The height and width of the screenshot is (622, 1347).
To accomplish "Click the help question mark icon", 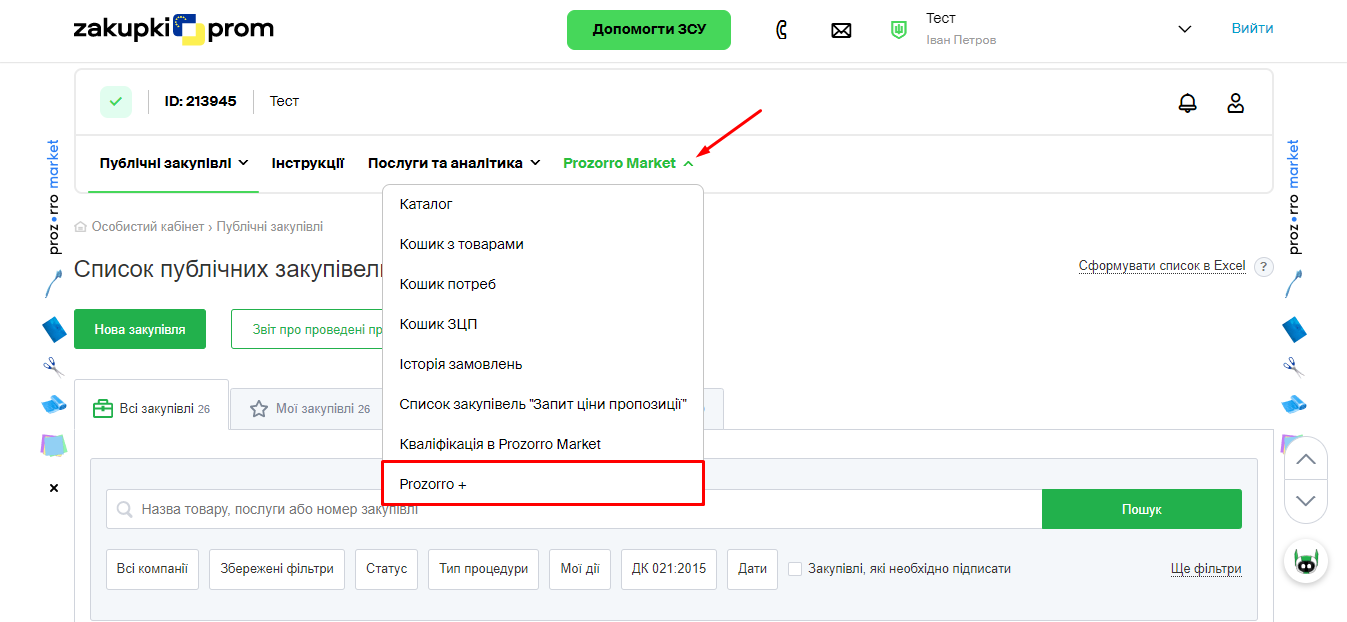I will pyautogui.click(x=1264, y=267).
